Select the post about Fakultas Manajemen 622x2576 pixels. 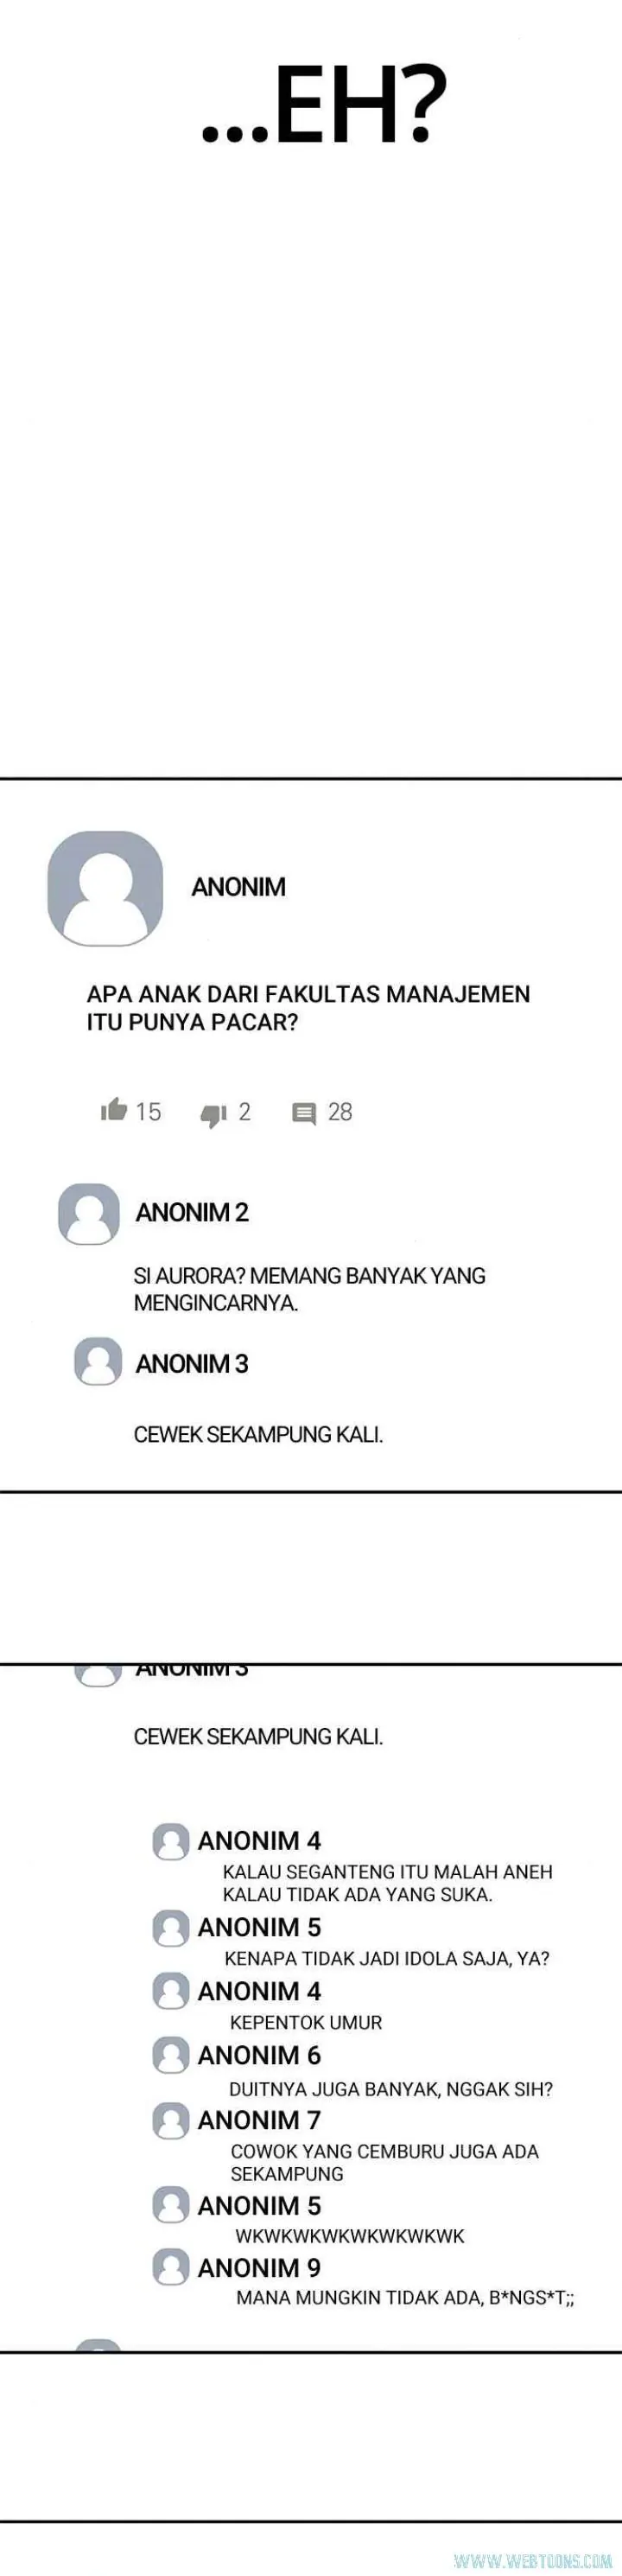point(308,1008)
